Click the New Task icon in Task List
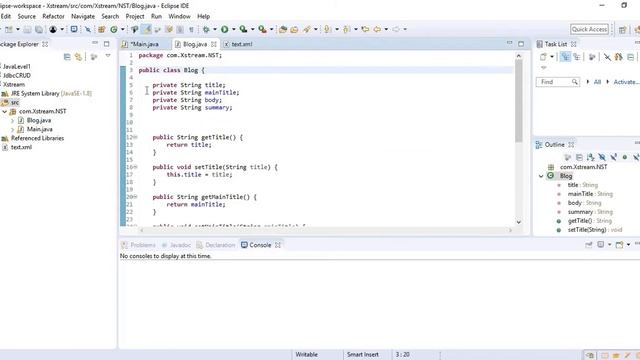 coord(543,57)
